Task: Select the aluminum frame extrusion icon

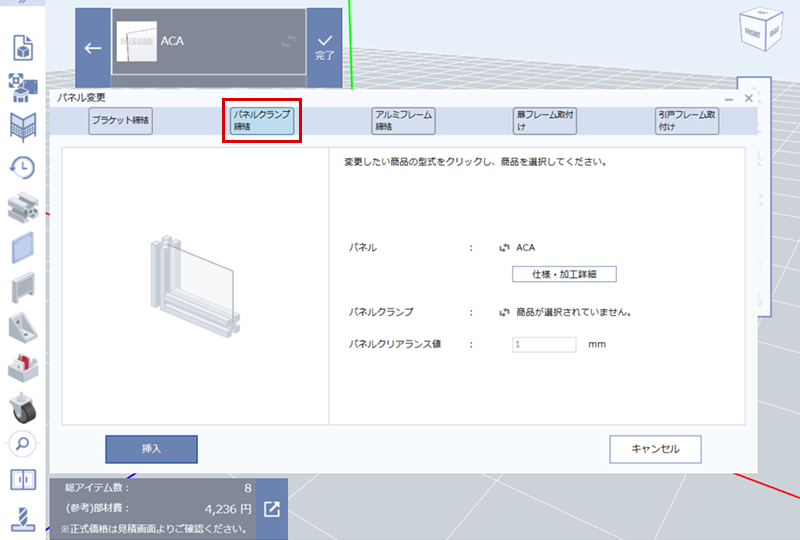Action: [x=22, y=207]
